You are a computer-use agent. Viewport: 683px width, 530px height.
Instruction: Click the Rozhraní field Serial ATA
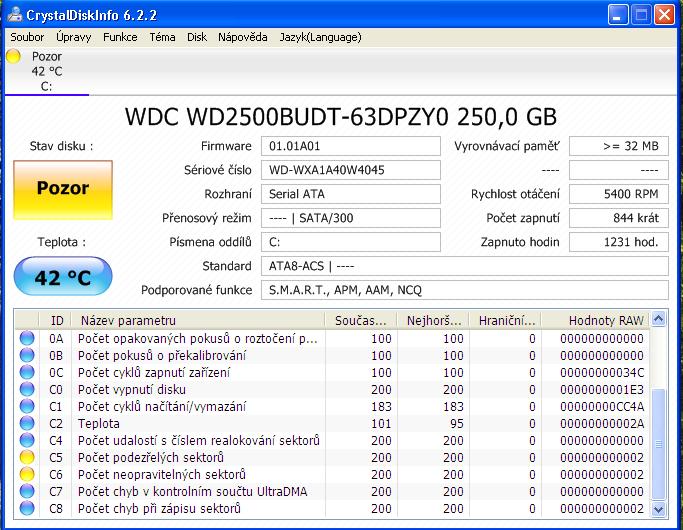pyautogui.click(x=351, y=194)
